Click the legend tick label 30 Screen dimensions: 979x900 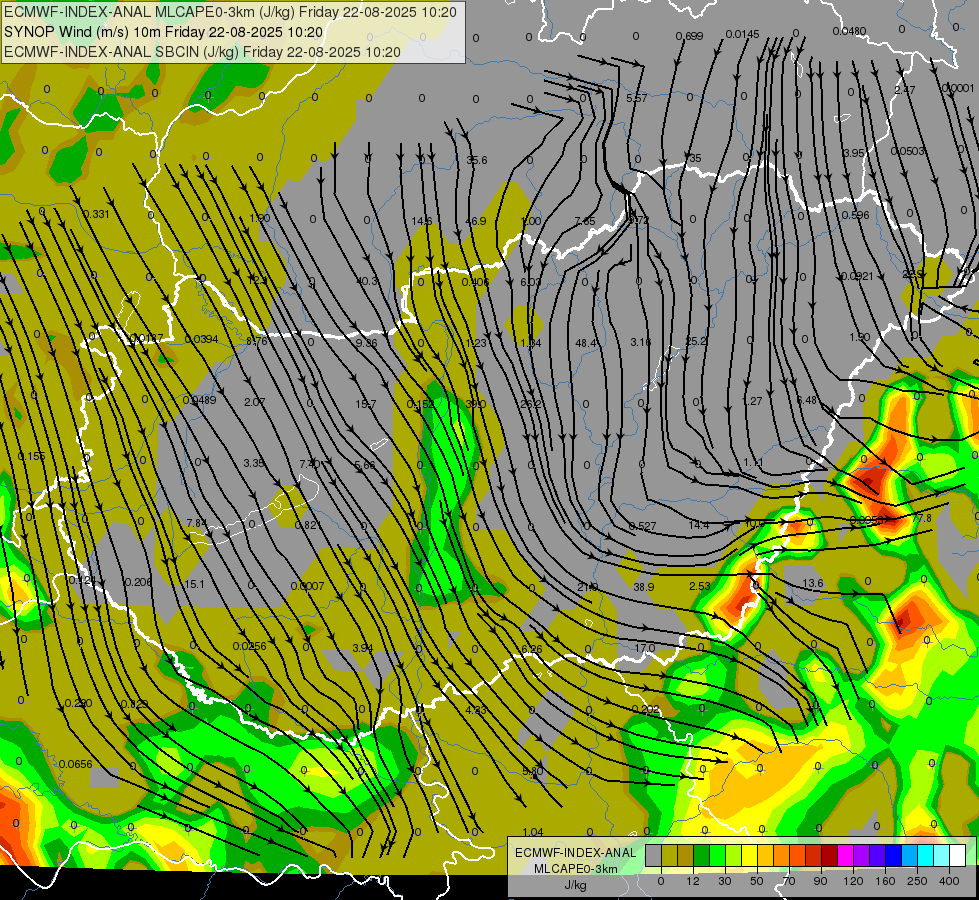coord(724,881)
